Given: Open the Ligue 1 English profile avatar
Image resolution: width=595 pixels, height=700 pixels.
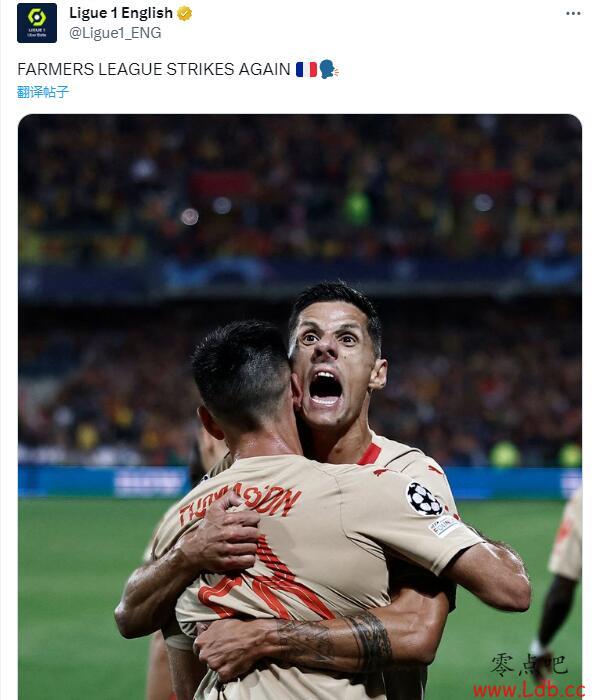Looking at the screenshot, I should 37,23.
